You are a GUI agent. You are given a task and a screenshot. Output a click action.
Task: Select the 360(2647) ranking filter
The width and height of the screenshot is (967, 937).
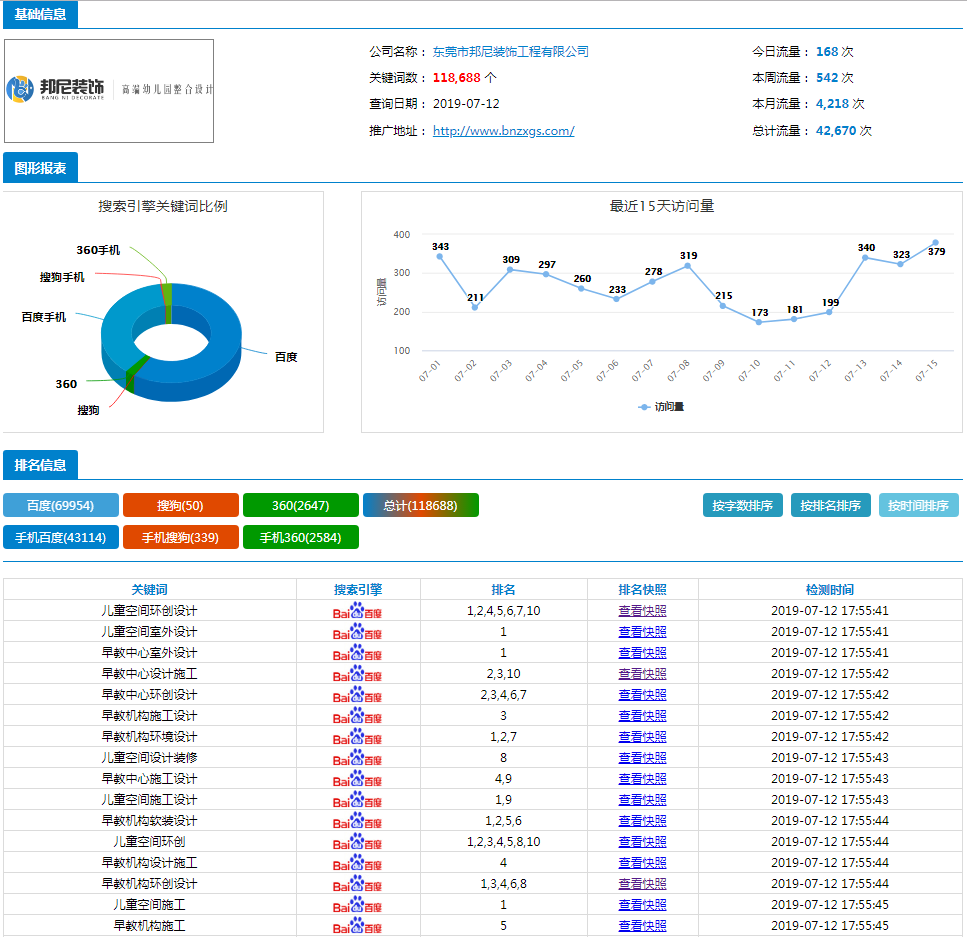point(301,506)
